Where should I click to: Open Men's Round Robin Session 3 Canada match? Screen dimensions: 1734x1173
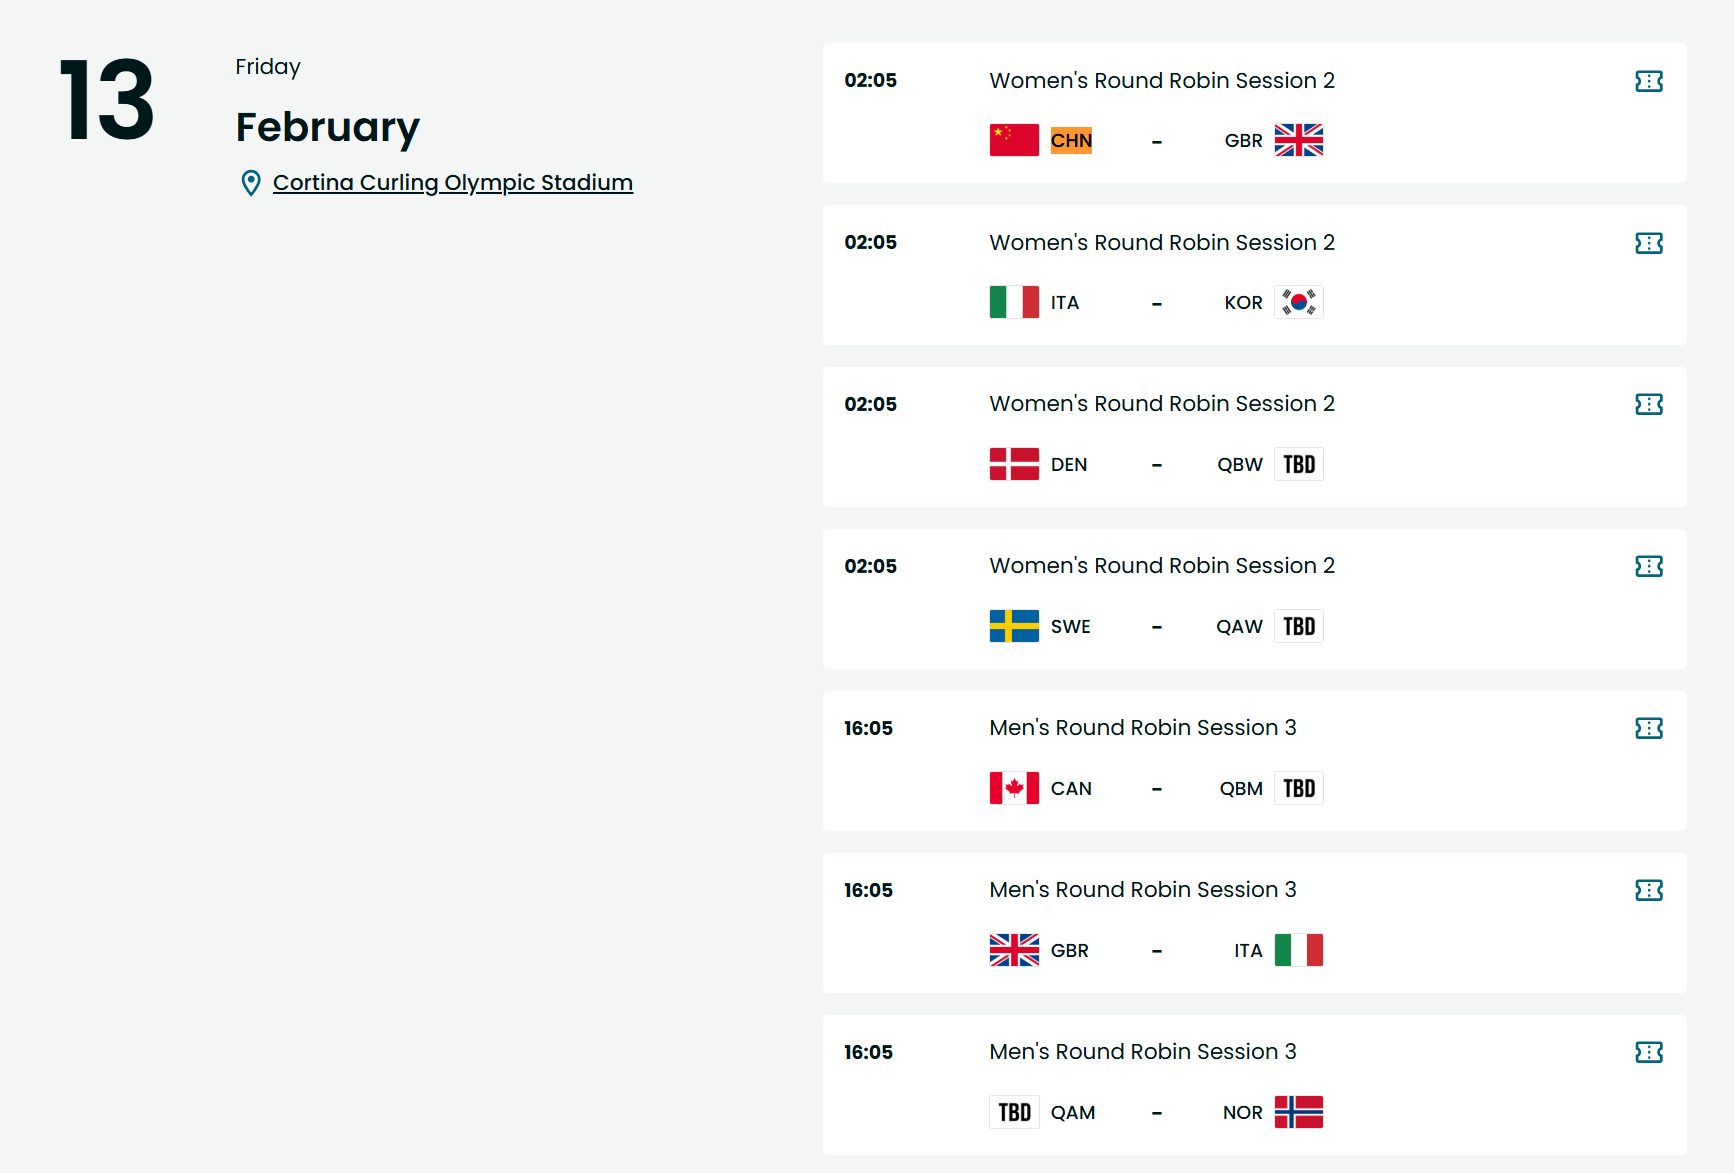[x=1142, y=728]
